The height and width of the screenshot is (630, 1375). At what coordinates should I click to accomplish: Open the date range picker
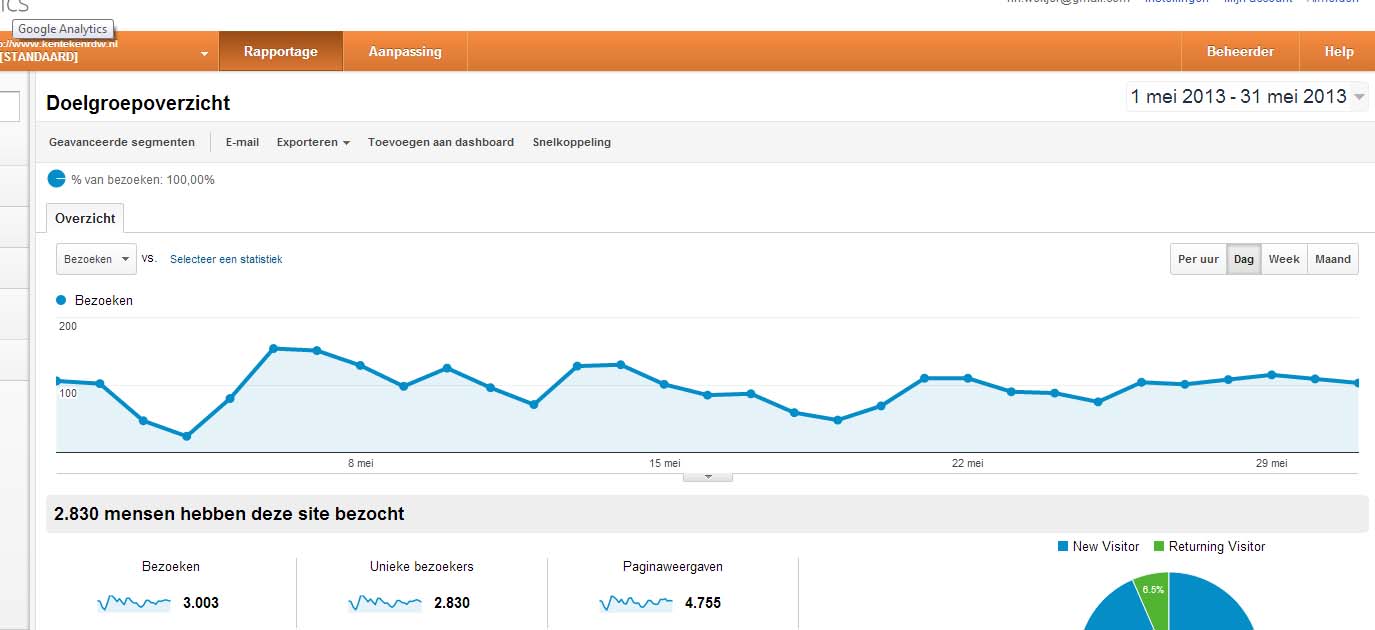[x=1247, y=97]
